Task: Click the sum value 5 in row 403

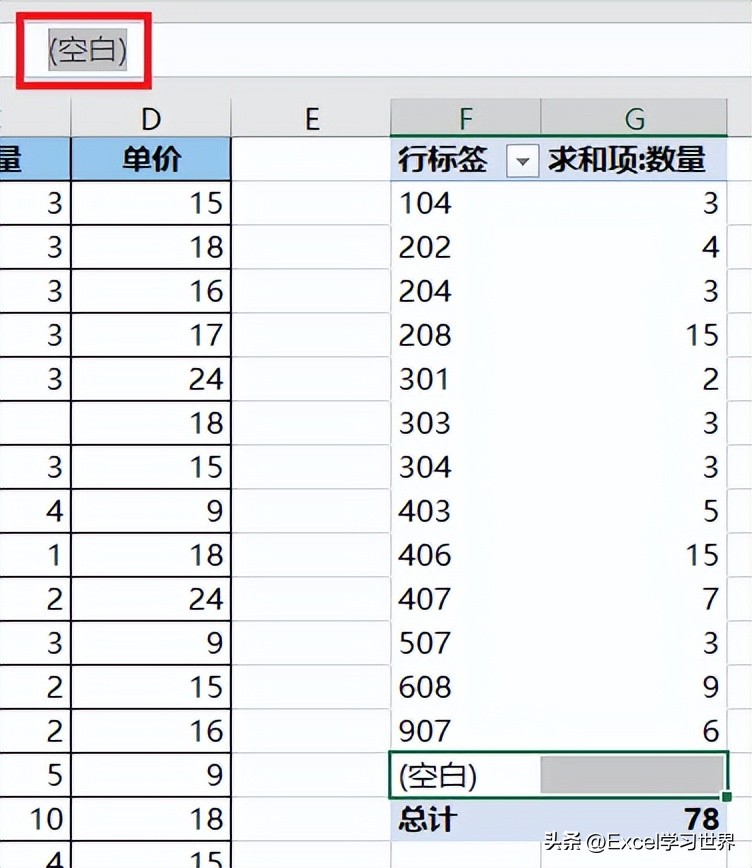Action: point(710,511)
